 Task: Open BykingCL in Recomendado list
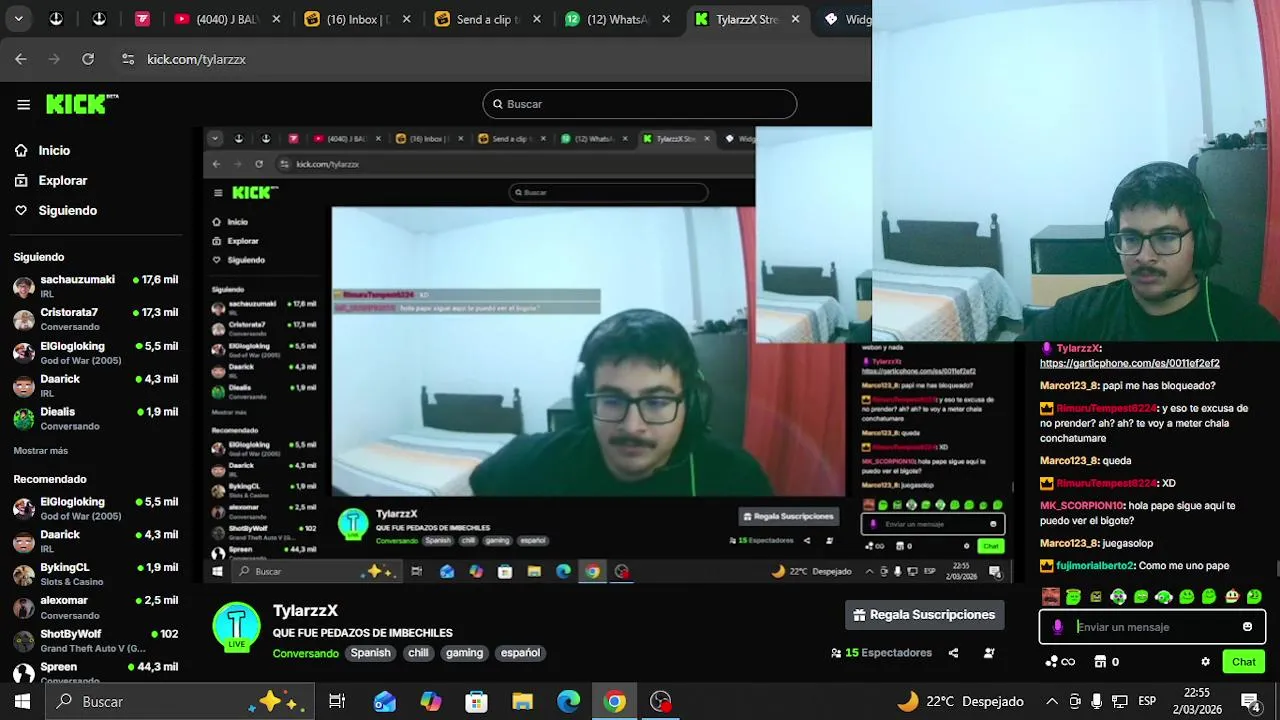(95, 574)
